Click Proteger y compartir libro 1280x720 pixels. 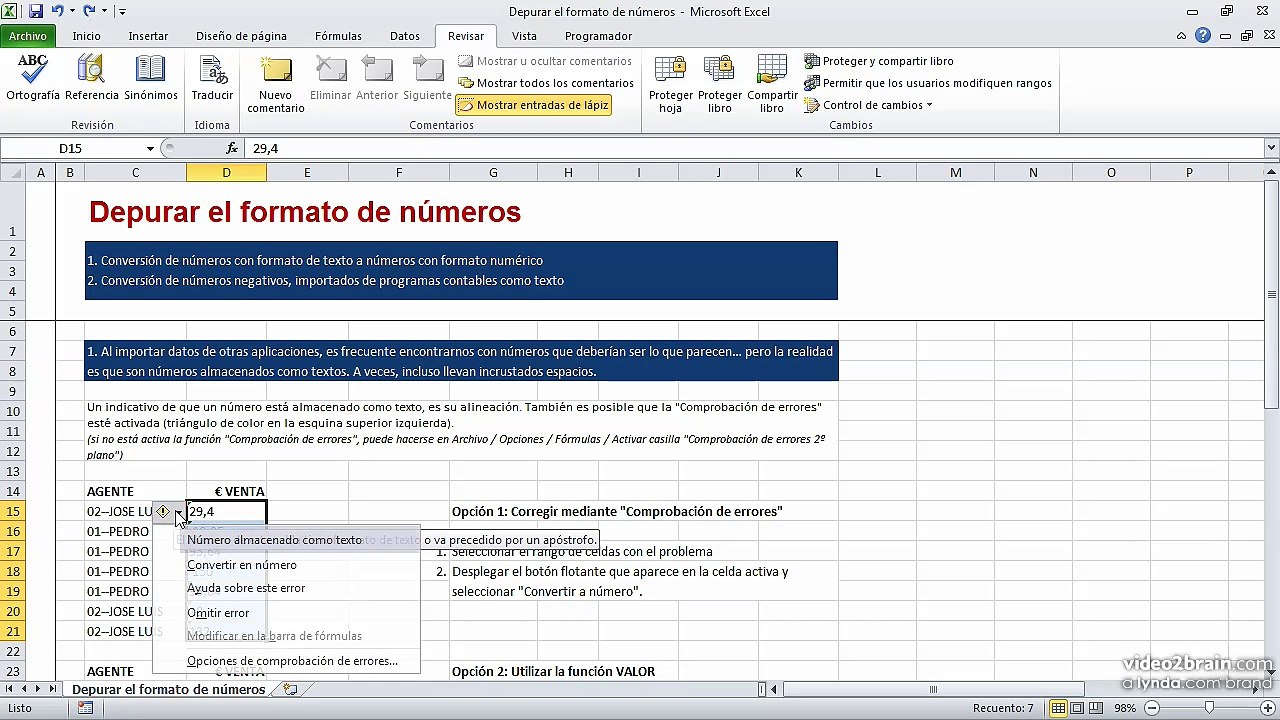pos(879,61)
